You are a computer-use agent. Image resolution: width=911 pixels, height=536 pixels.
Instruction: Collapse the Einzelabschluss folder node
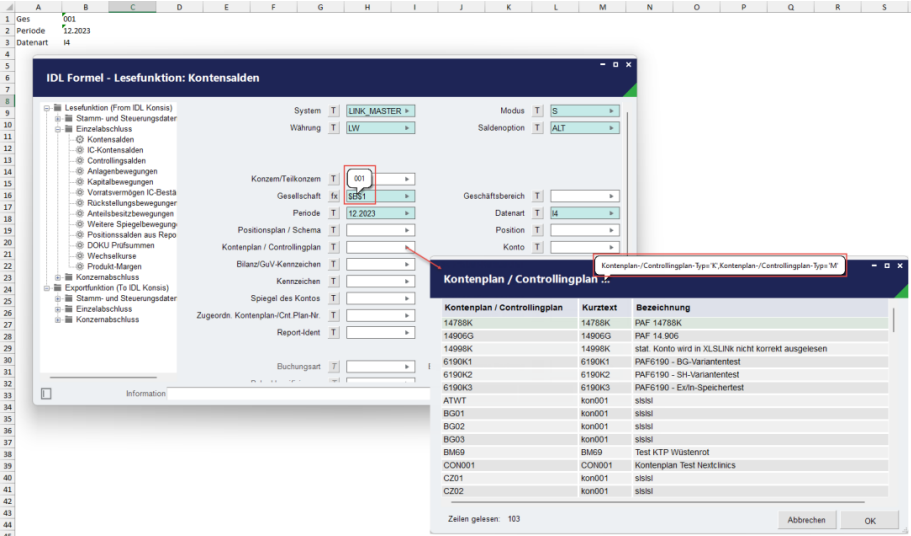tap(58, 129)
